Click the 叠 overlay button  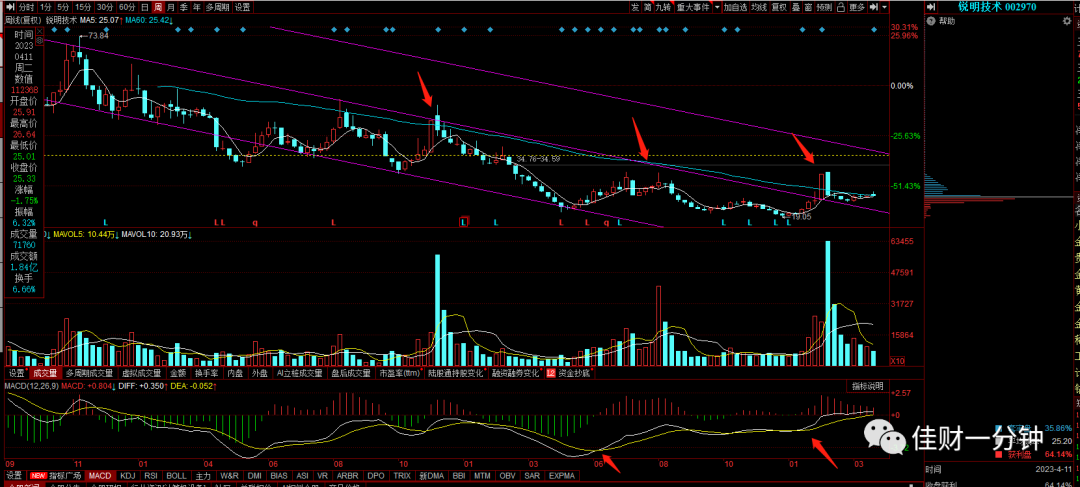796,7
